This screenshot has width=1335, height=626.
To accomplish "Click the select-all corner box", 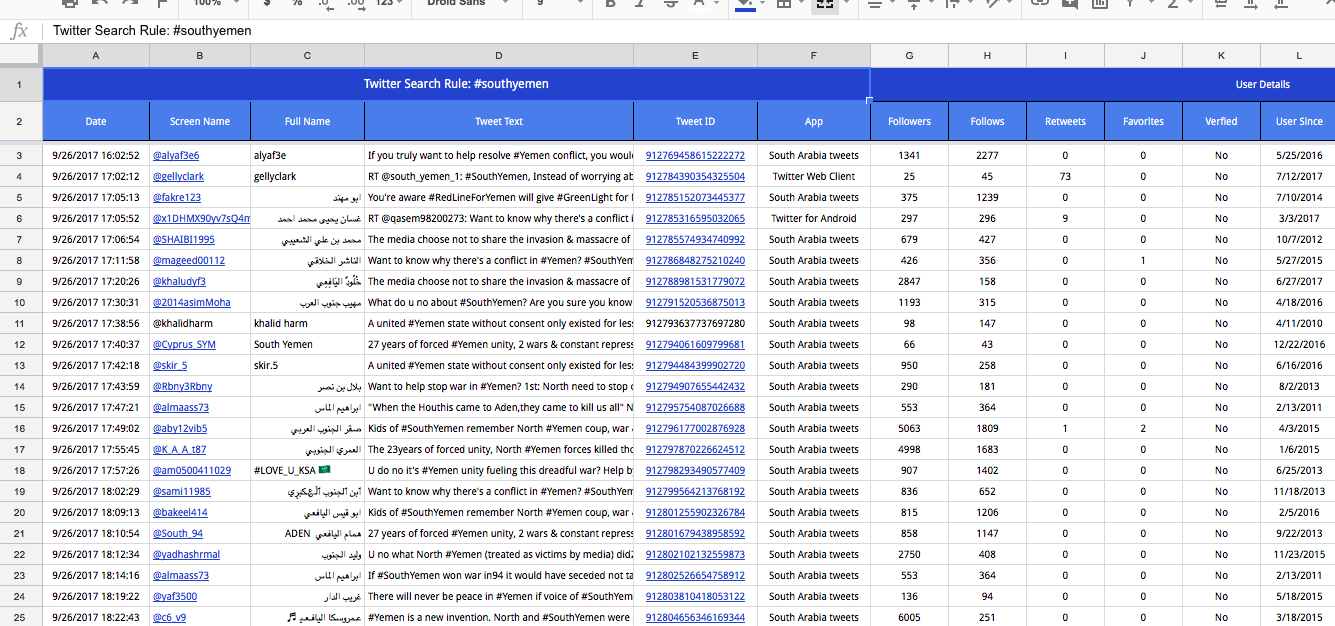I will pos(21,56).
